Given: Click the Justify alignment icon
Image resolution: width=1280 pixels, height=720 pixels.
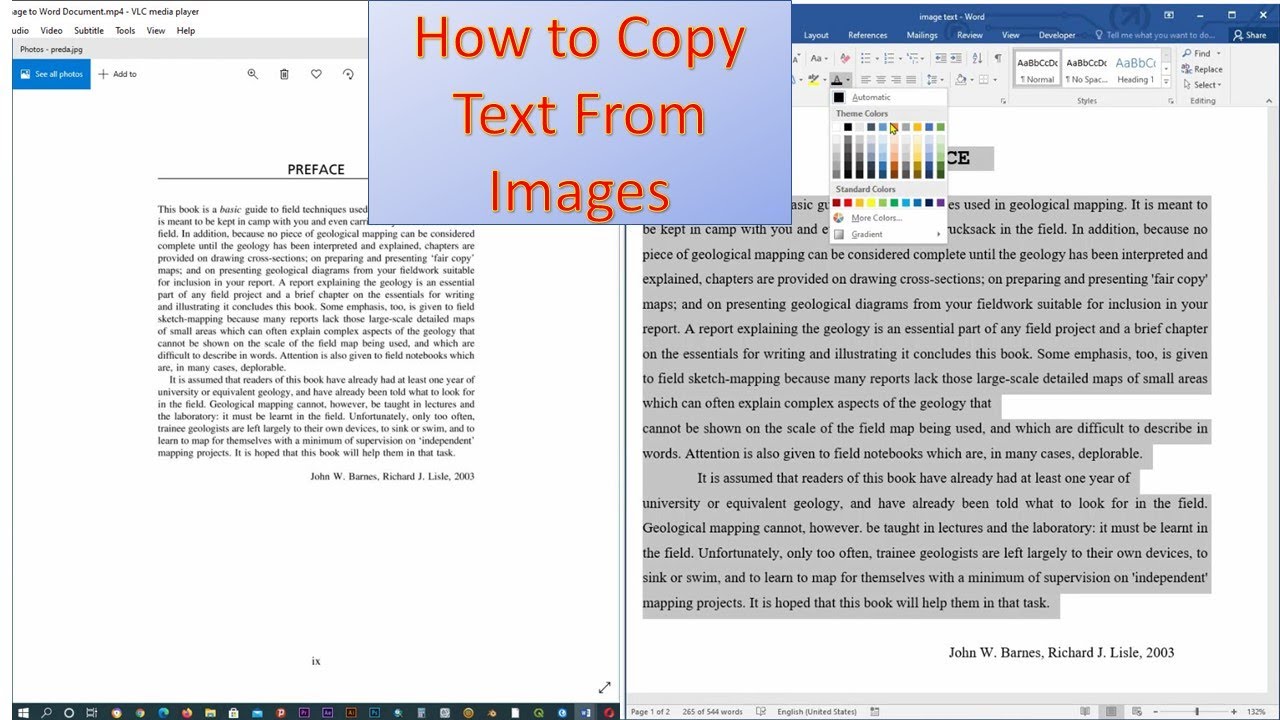Looking at the screenshot, I should (x=911, y=80).
